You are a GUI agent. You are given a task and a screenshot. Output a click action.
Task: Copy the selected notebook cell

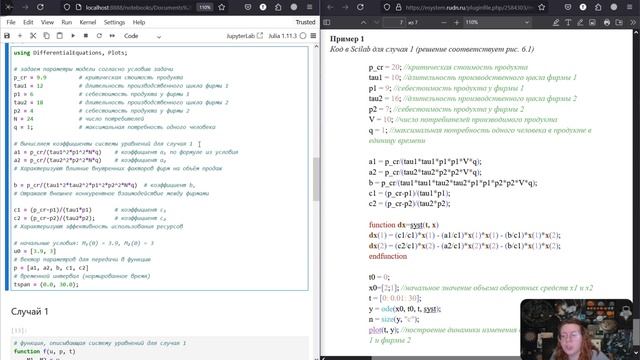[x=46, y=36]
